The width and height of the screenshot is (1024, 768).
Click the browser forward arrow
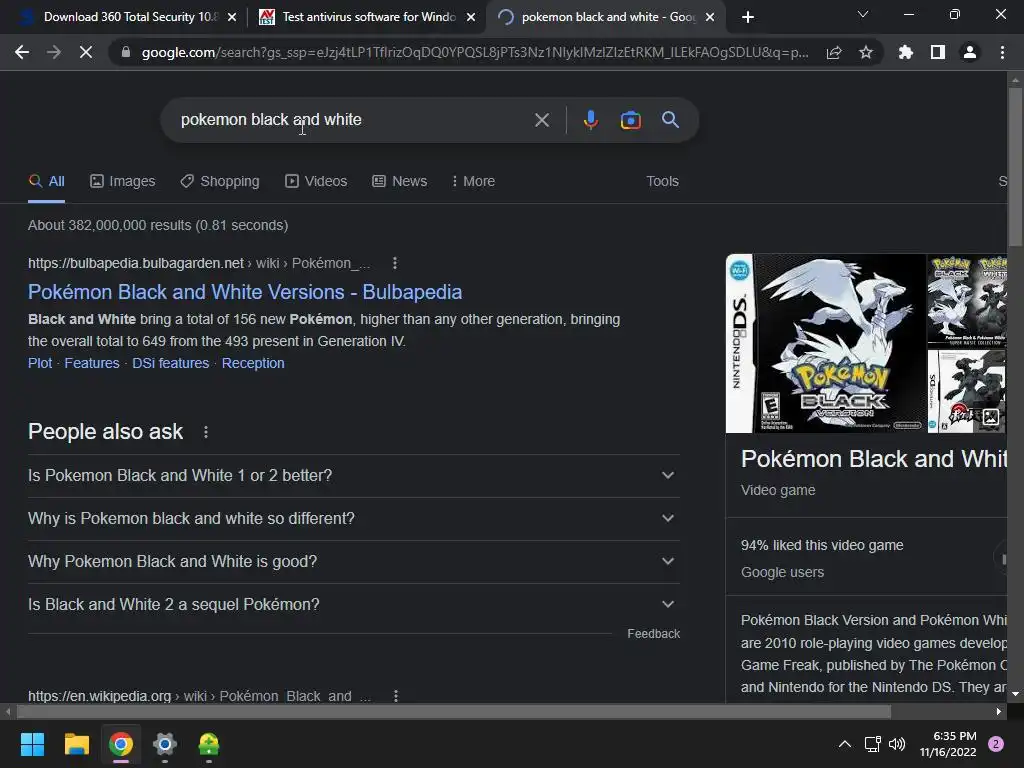(x=54, y=52)
